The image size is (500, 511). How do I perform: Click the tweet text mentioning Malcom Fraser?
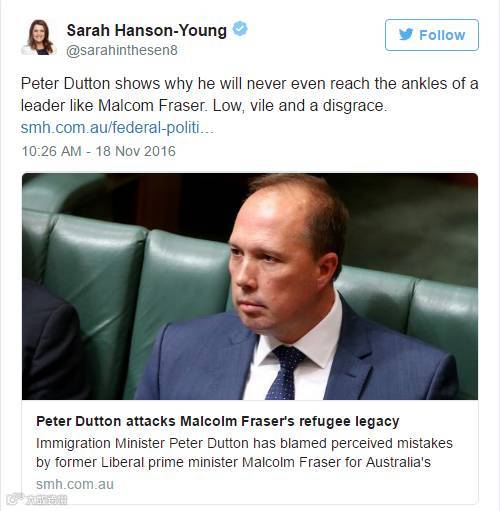249,95
